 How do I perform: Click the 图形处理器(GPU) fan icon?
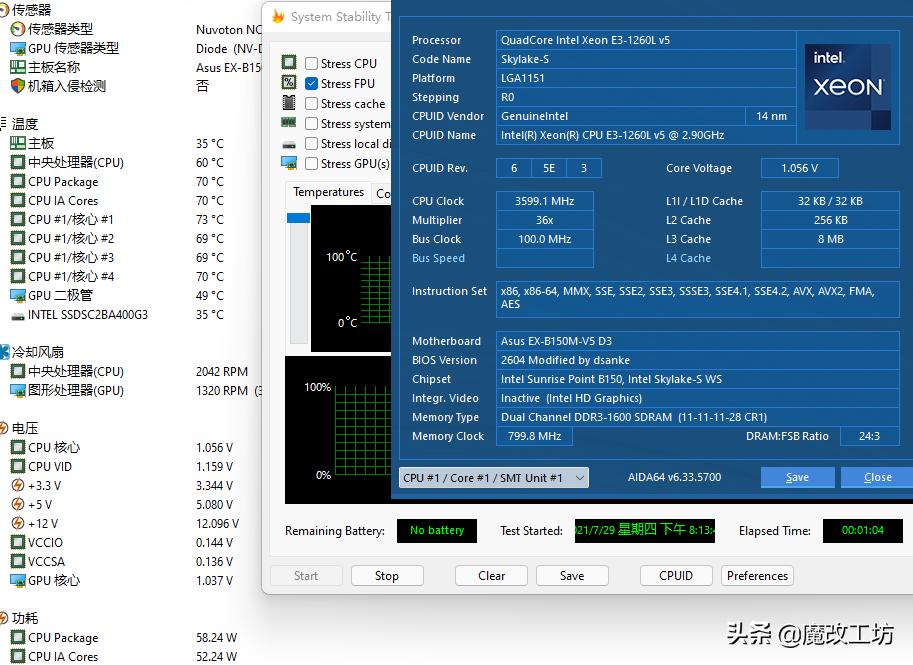click(x=18, y=390)
